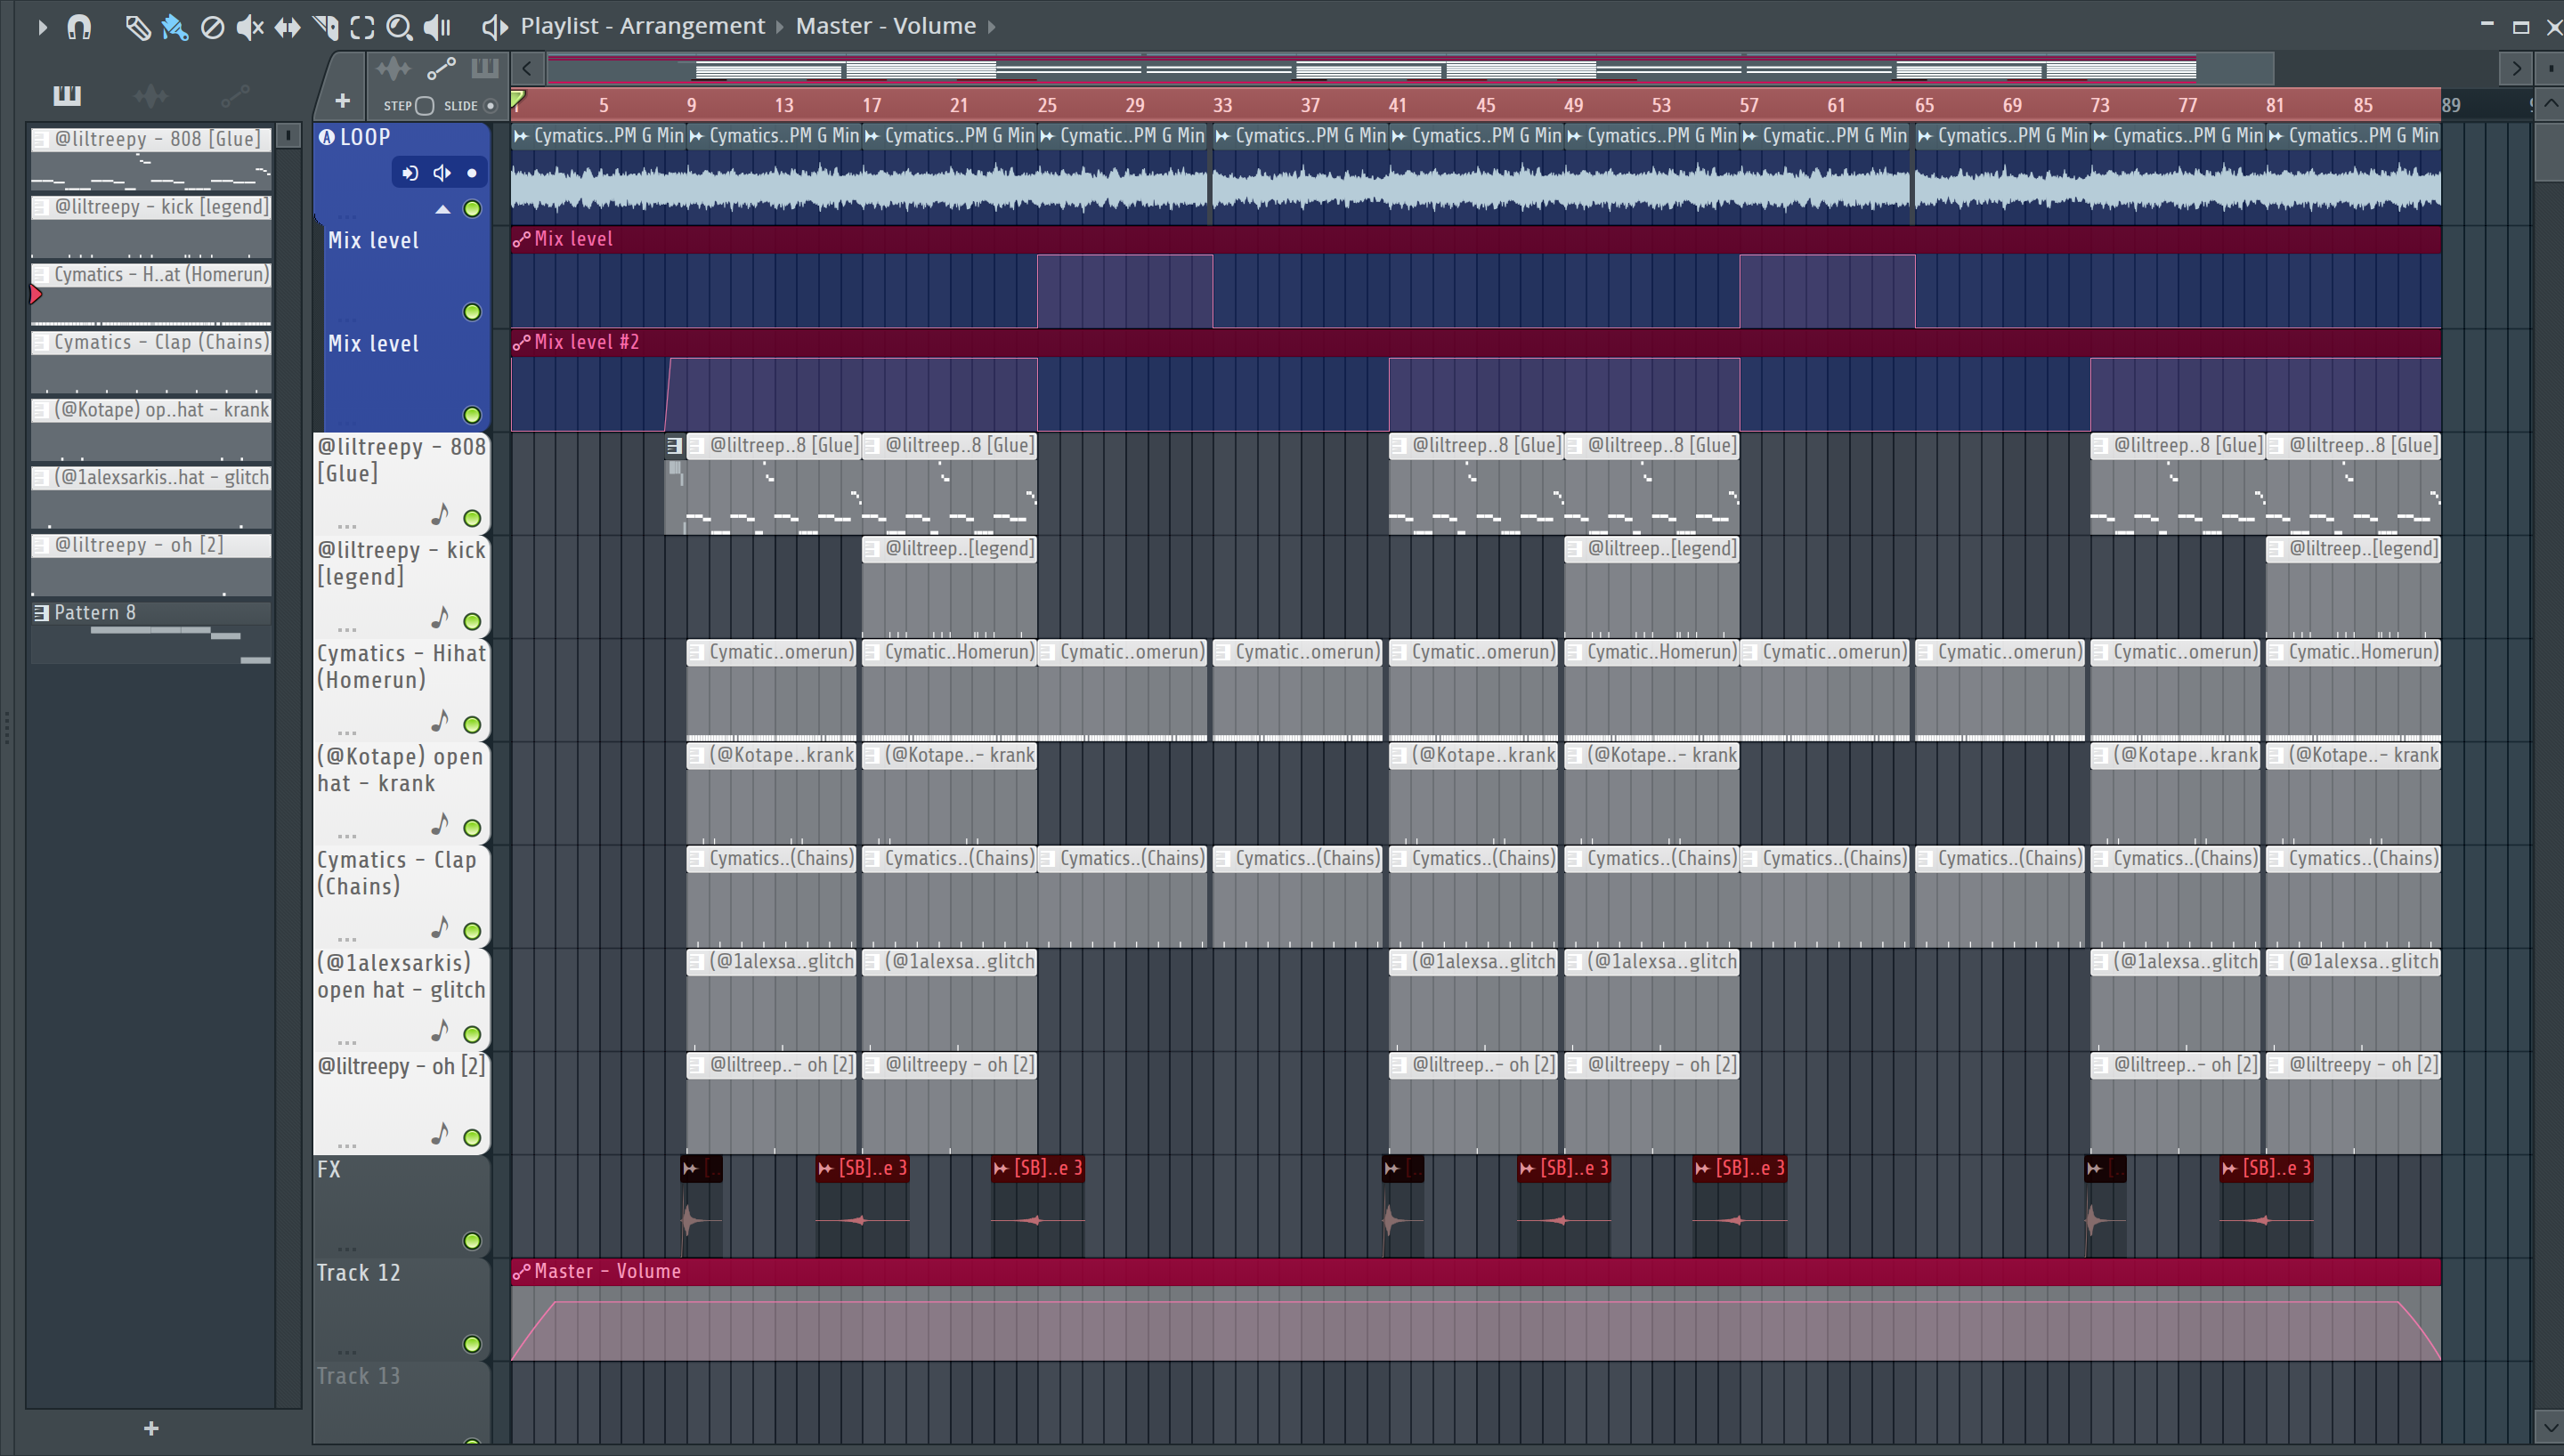Open the Master - Volume clip menu

(521, 1271)
